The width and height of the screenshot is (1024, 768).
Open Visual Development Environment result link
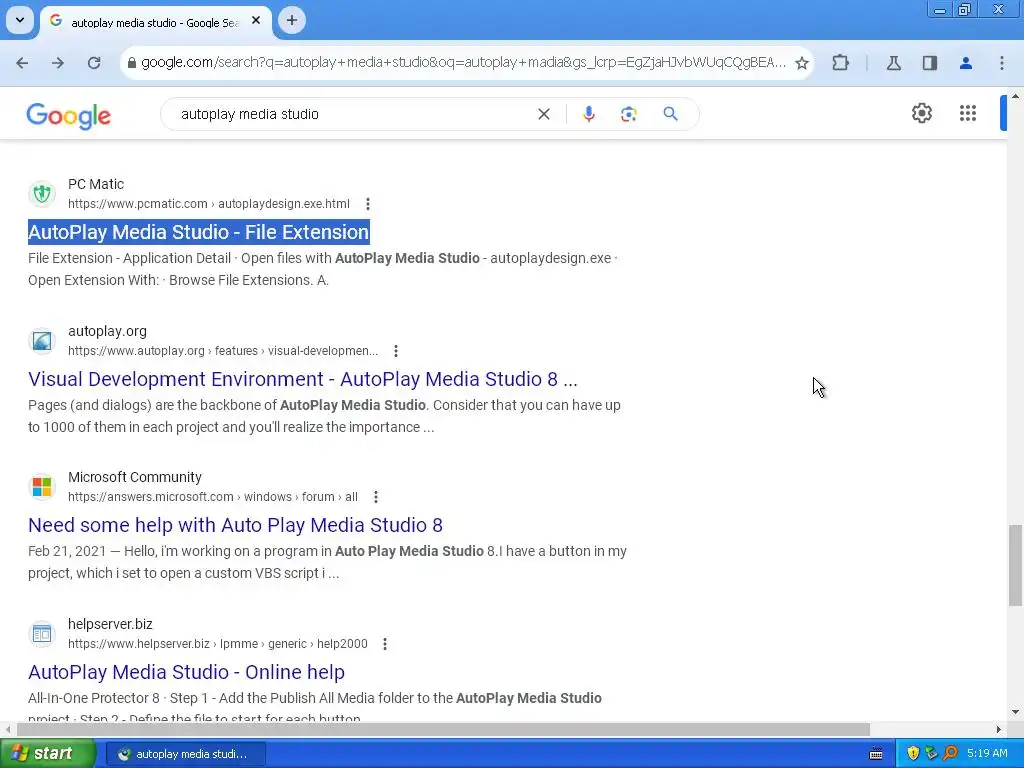tap(302, 379)
